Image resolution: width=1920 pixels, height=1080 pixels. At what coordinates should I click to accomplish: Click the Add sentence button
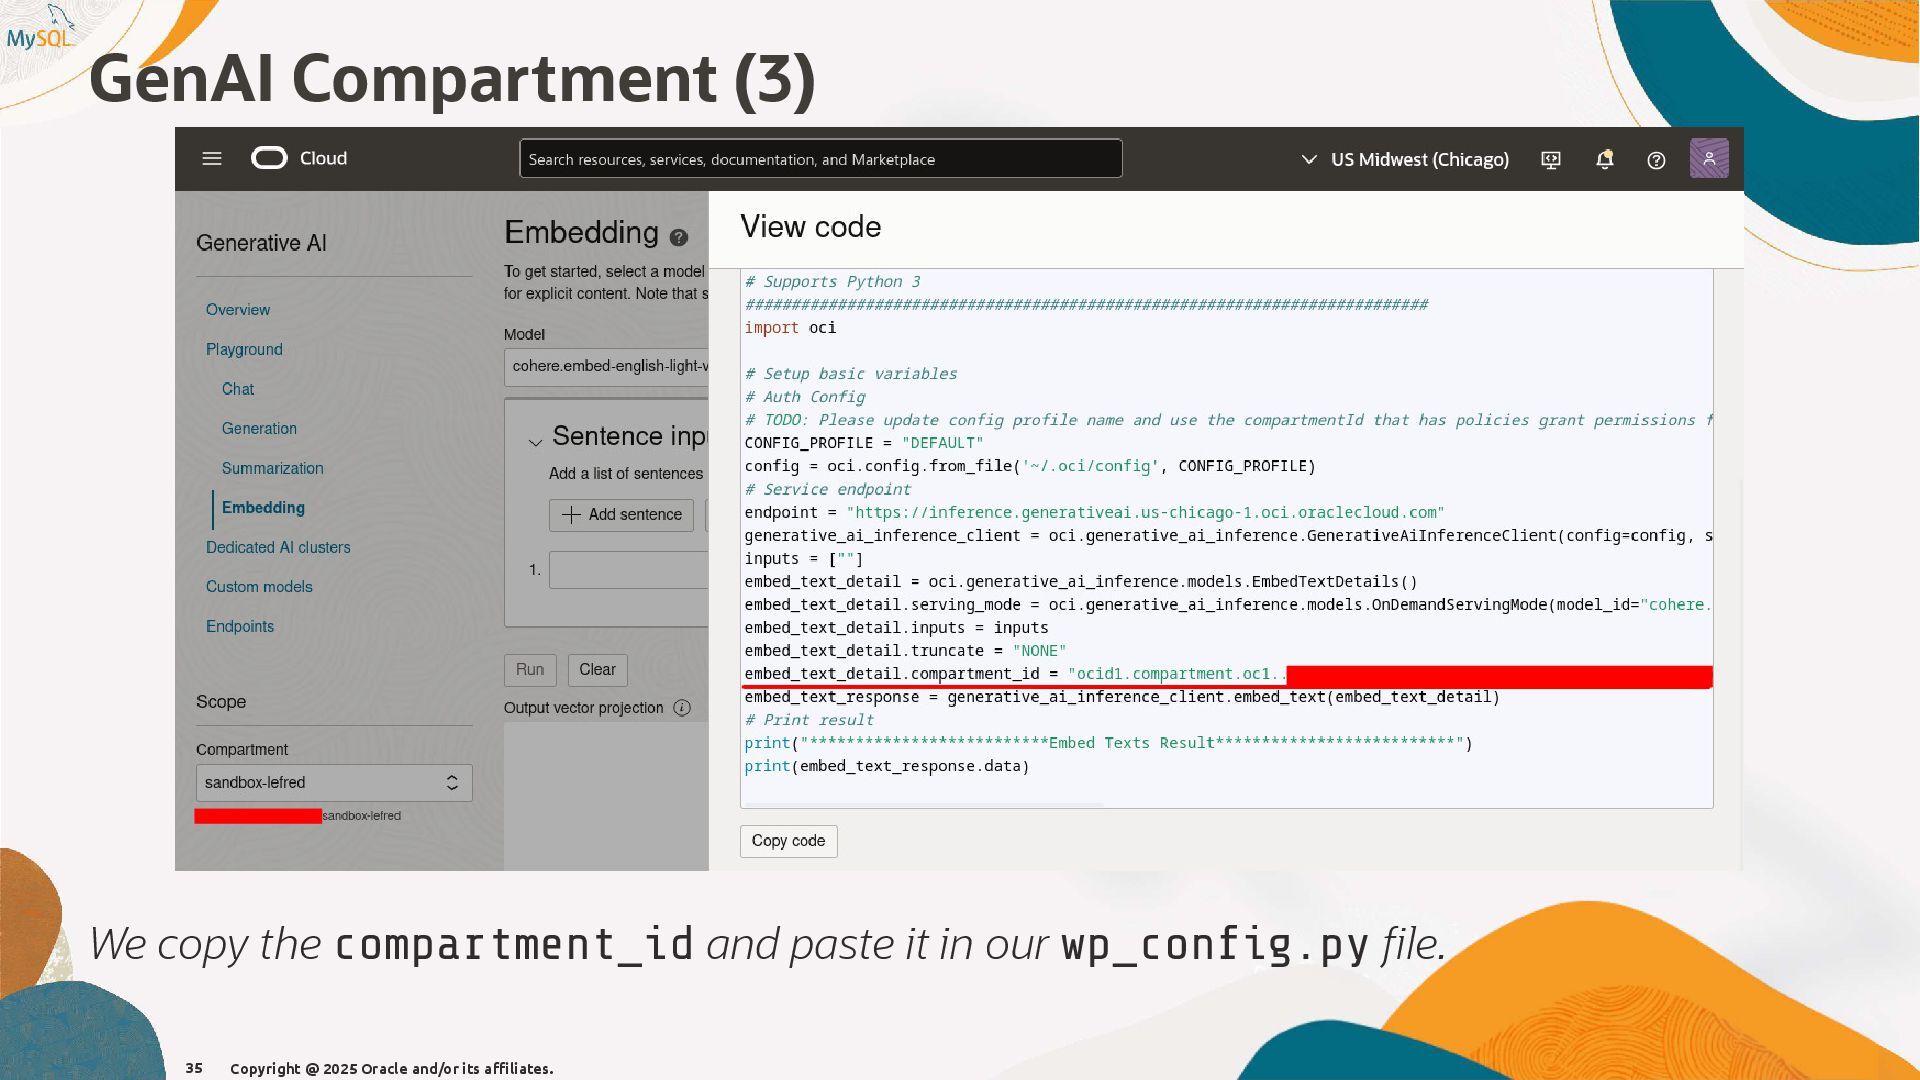click(621, 515)
